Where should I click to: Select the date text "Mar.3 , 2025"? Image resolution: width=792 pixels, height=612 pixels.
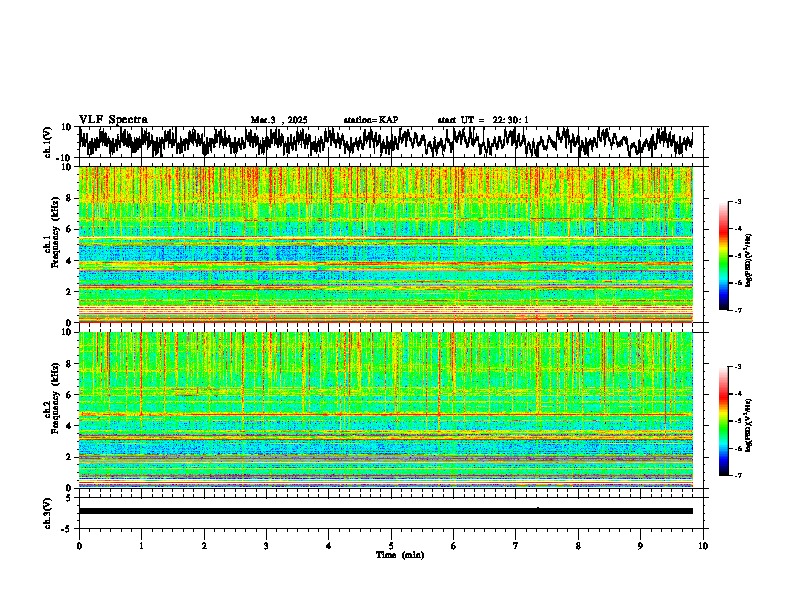coord(279,120)
